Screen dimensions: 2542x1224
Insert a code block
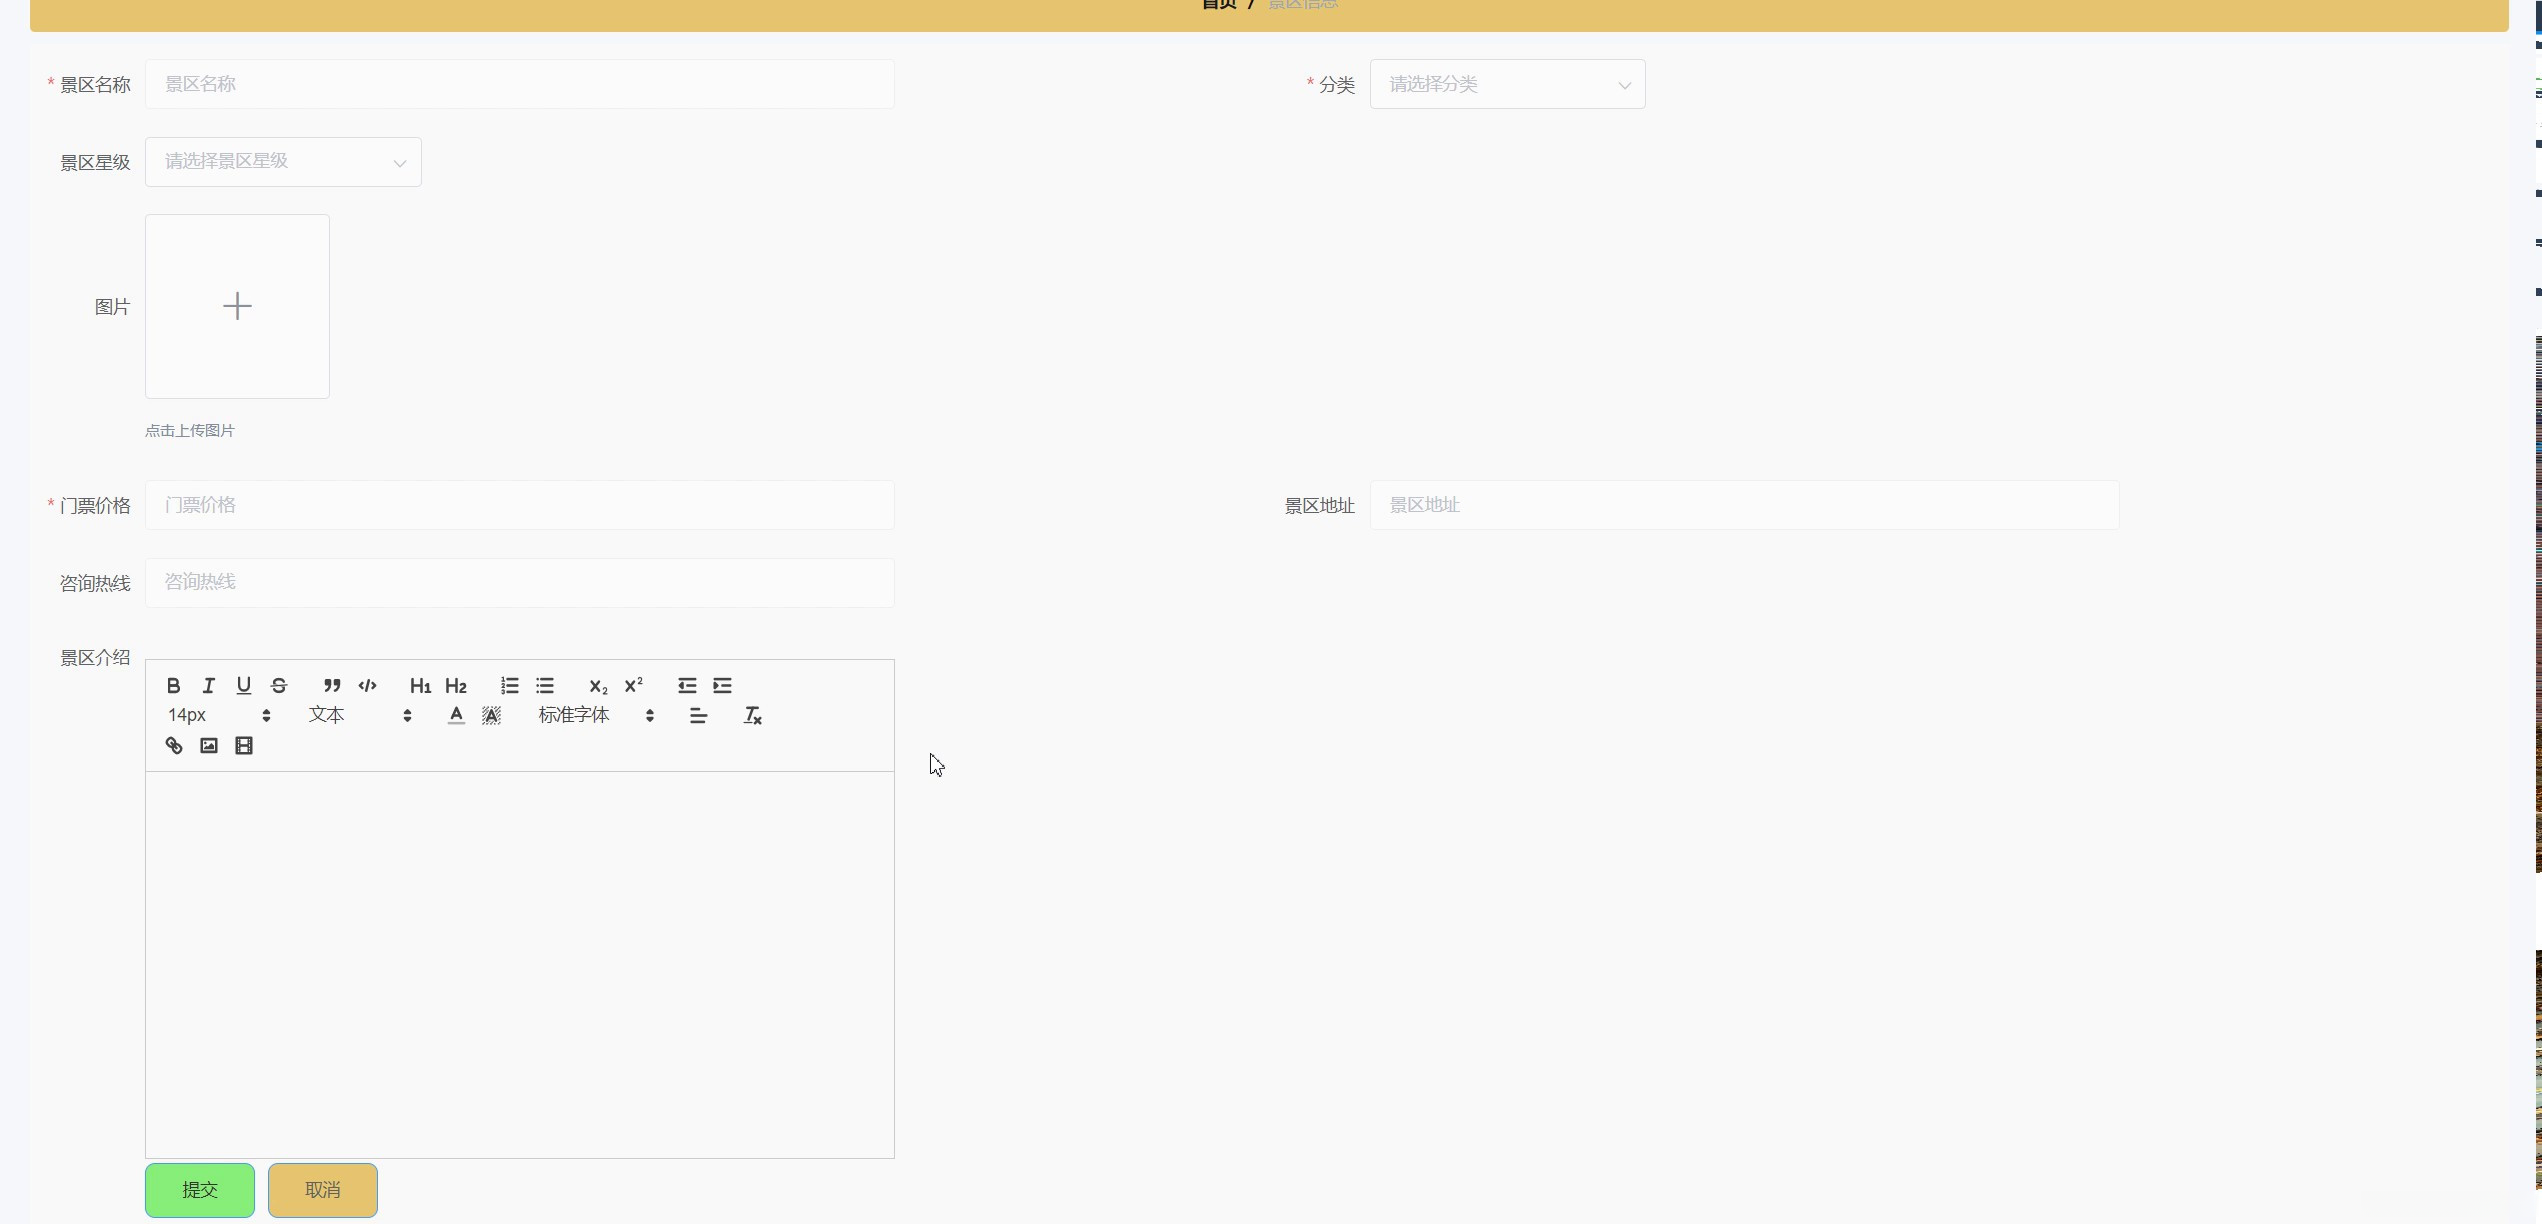pos(367,686)
